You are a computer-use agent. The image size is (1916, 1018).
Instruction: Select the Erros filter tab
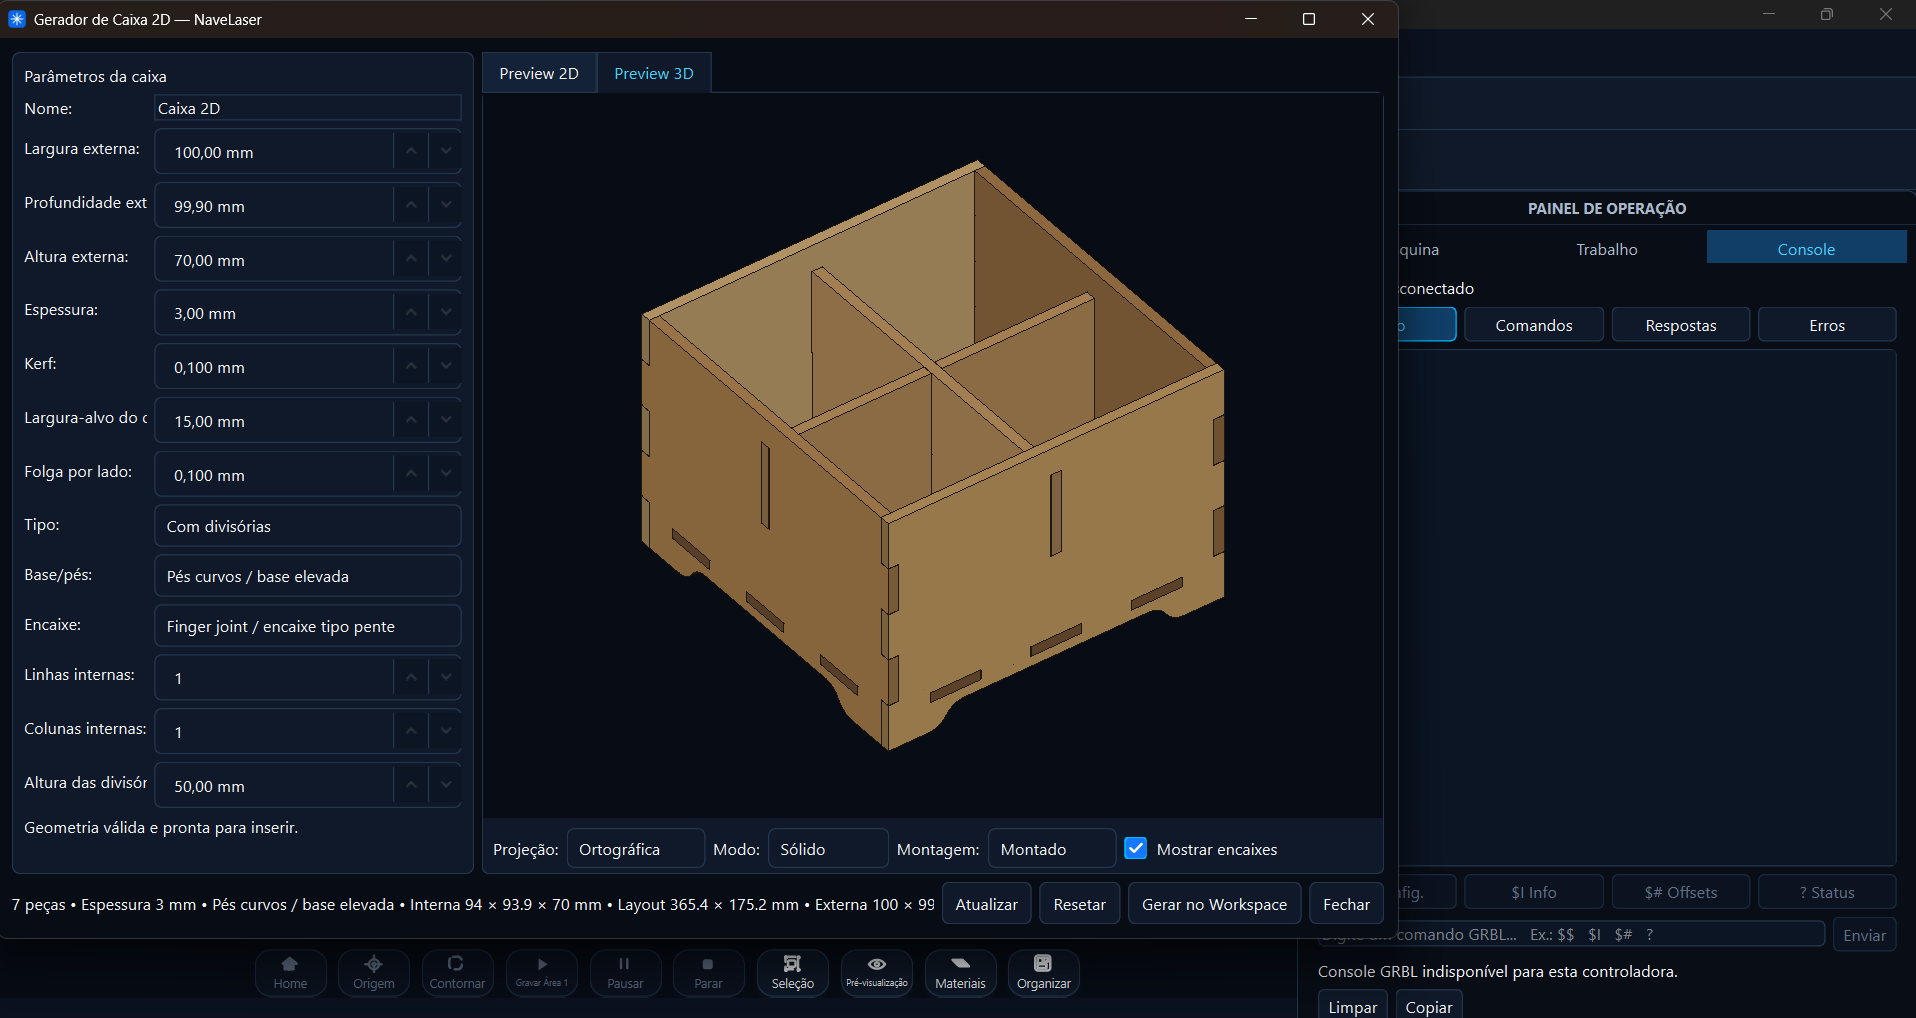click(1827, 325)
